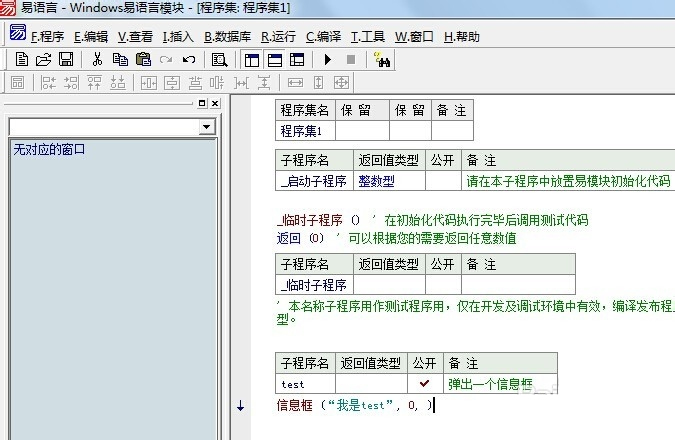Toggle the 公开 checkmark for test subroutine

tap(424, 383)
